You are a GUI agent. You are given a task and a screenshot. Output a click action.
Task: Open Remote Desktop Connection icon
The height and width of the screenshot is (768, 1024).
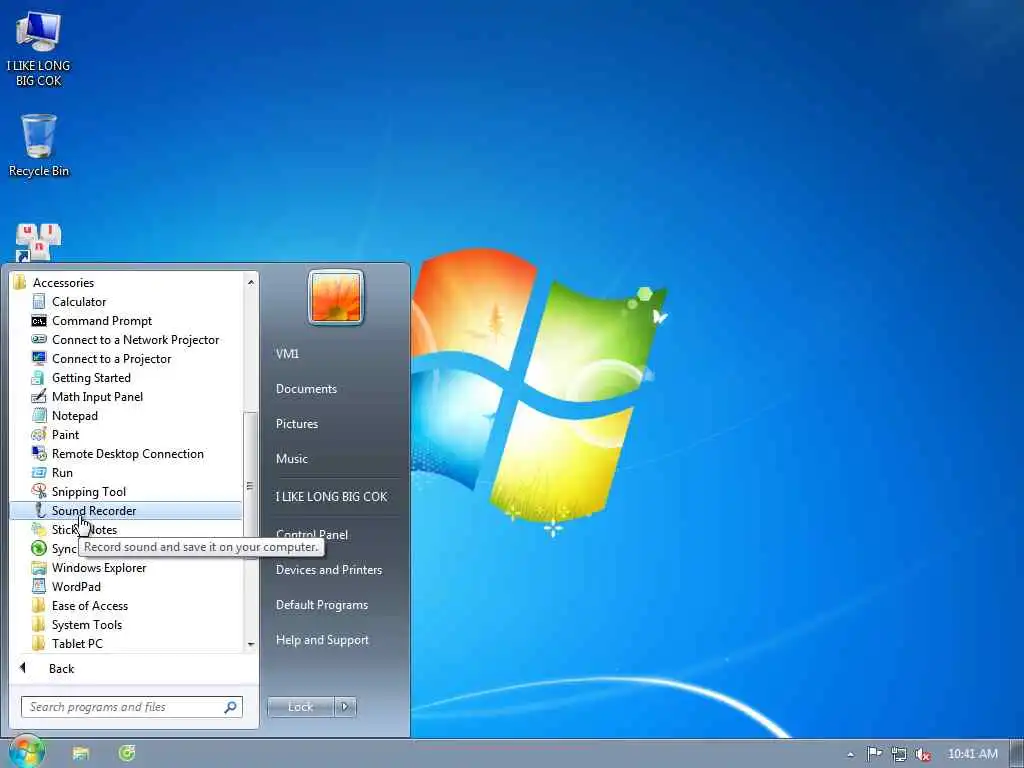click(x=39, y=453)
